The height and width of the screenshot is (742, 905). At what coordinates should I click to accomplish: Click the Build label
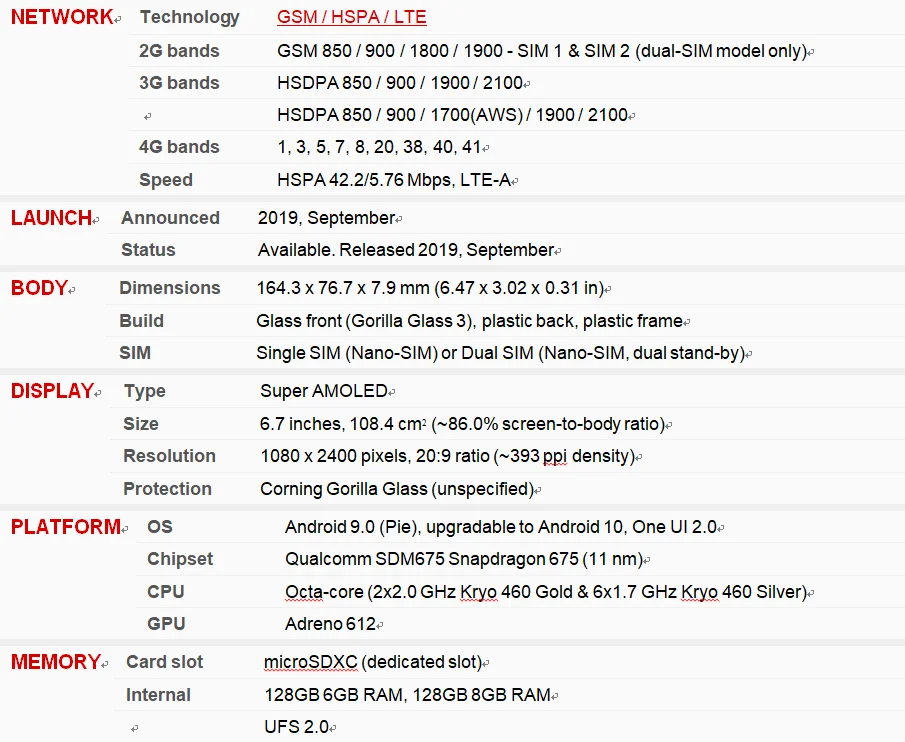141,321
